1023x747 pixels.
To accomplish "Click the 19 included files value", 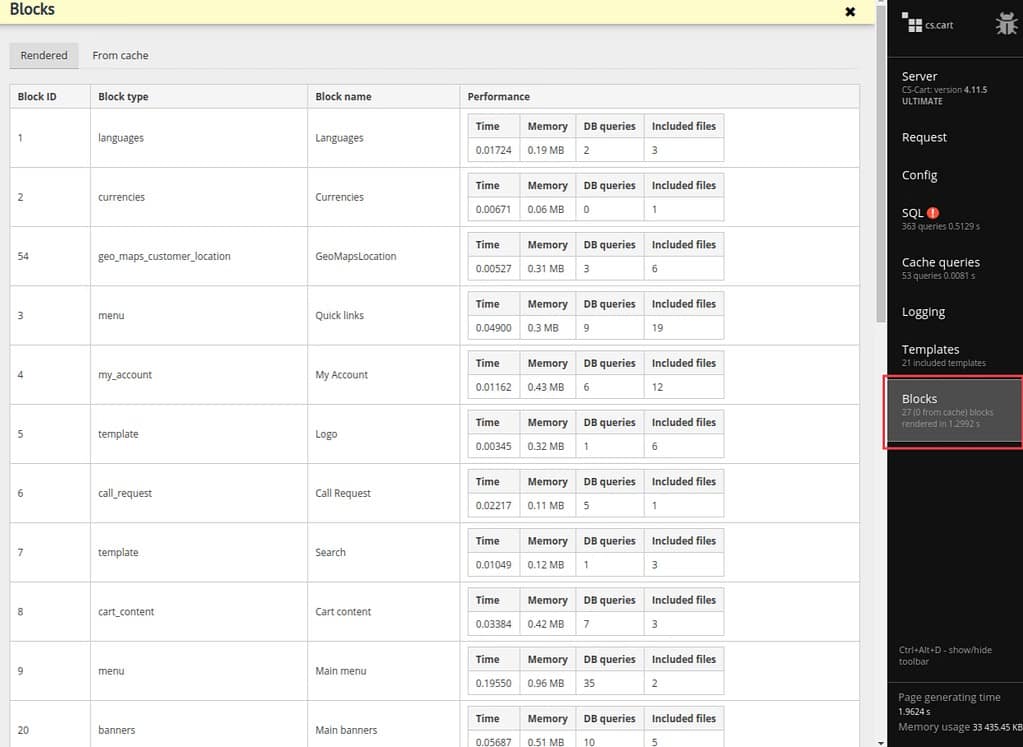I will 658,328.
